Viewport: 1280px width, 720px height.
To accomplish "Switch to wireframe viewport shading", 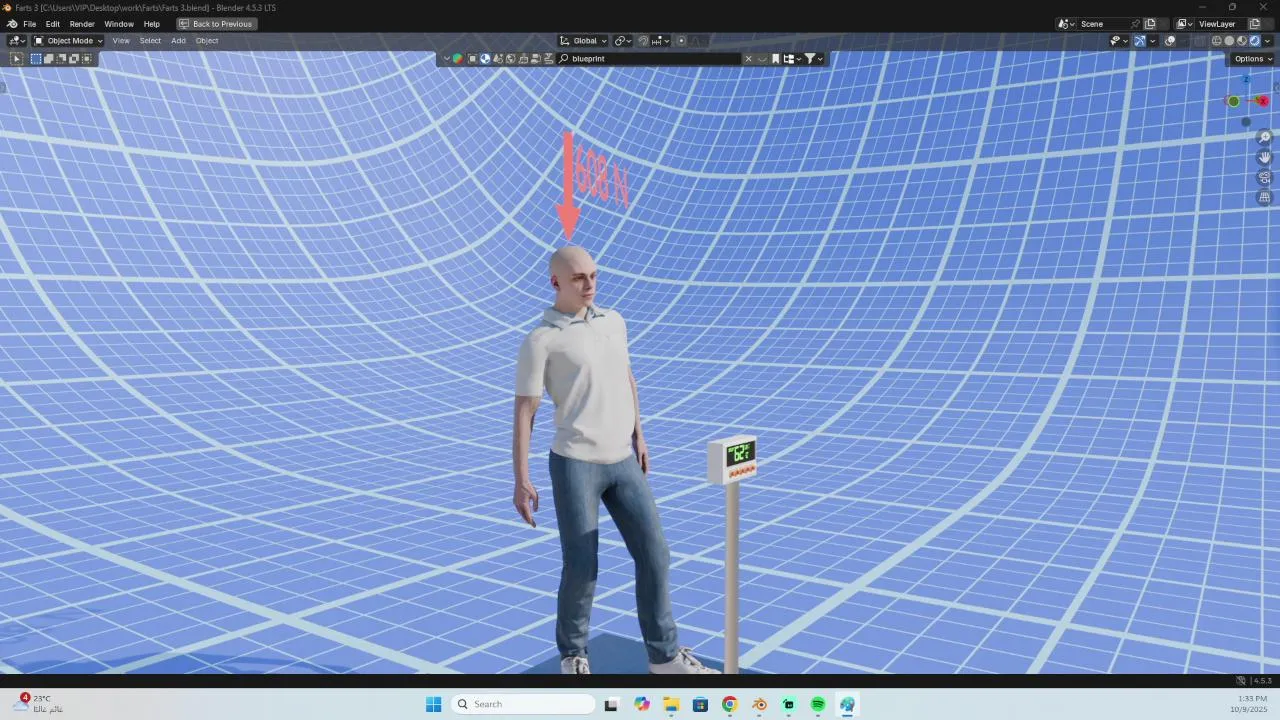I will click(1217, 41).
